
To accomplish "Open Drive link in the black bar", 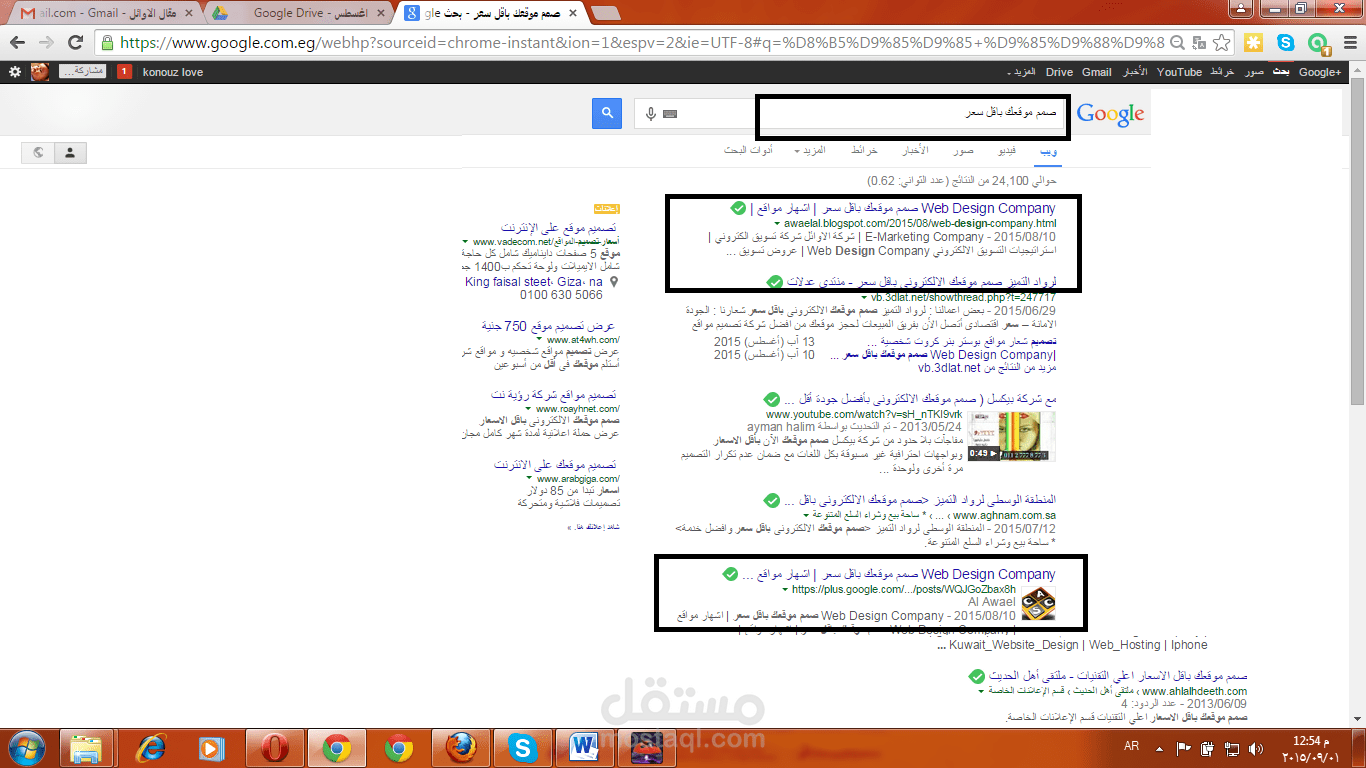I will tap(1059, 72).
